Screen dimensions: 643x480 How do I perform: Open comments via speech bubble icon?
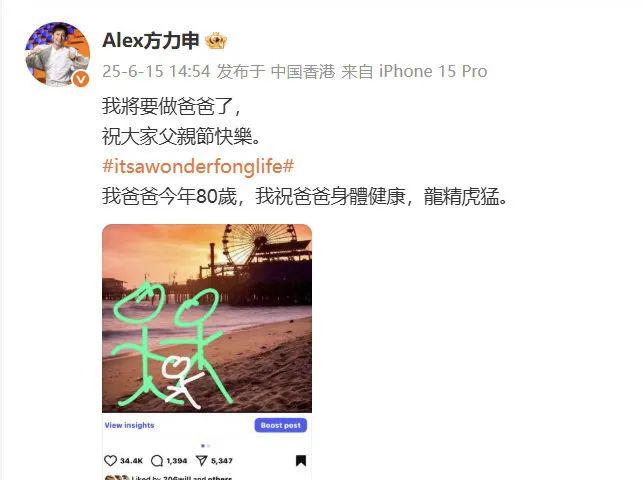(157, 461)
